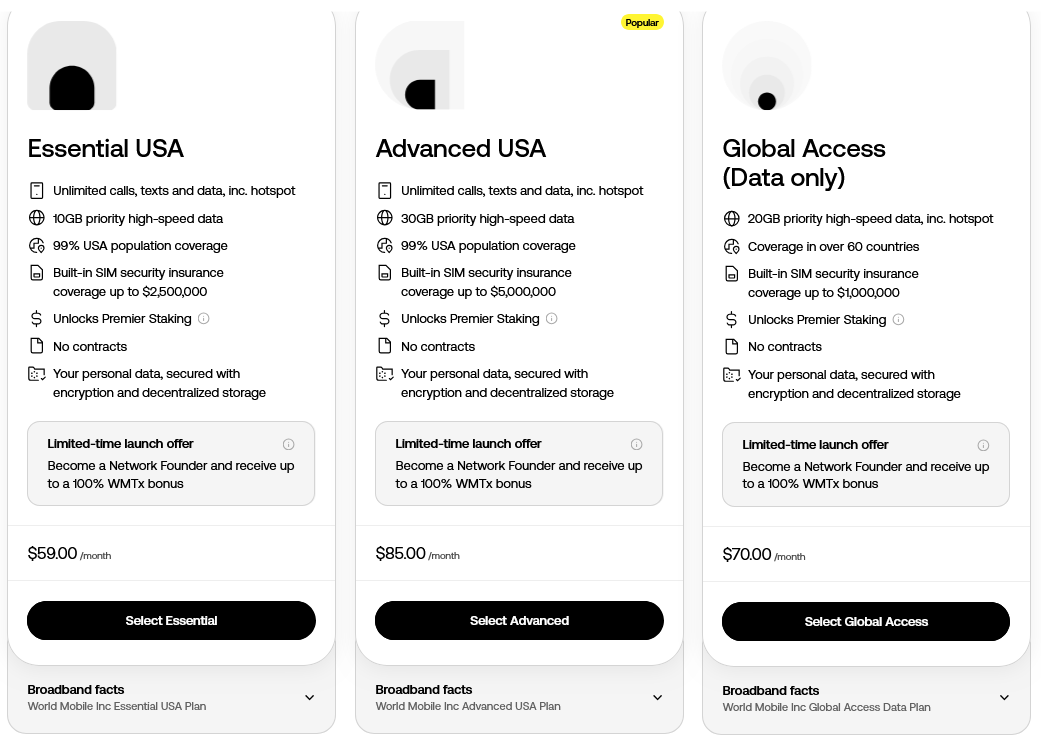Click SIM card icon in Global Access features
The width and height of the screenshot is (1041, 746).
[732, 273]
